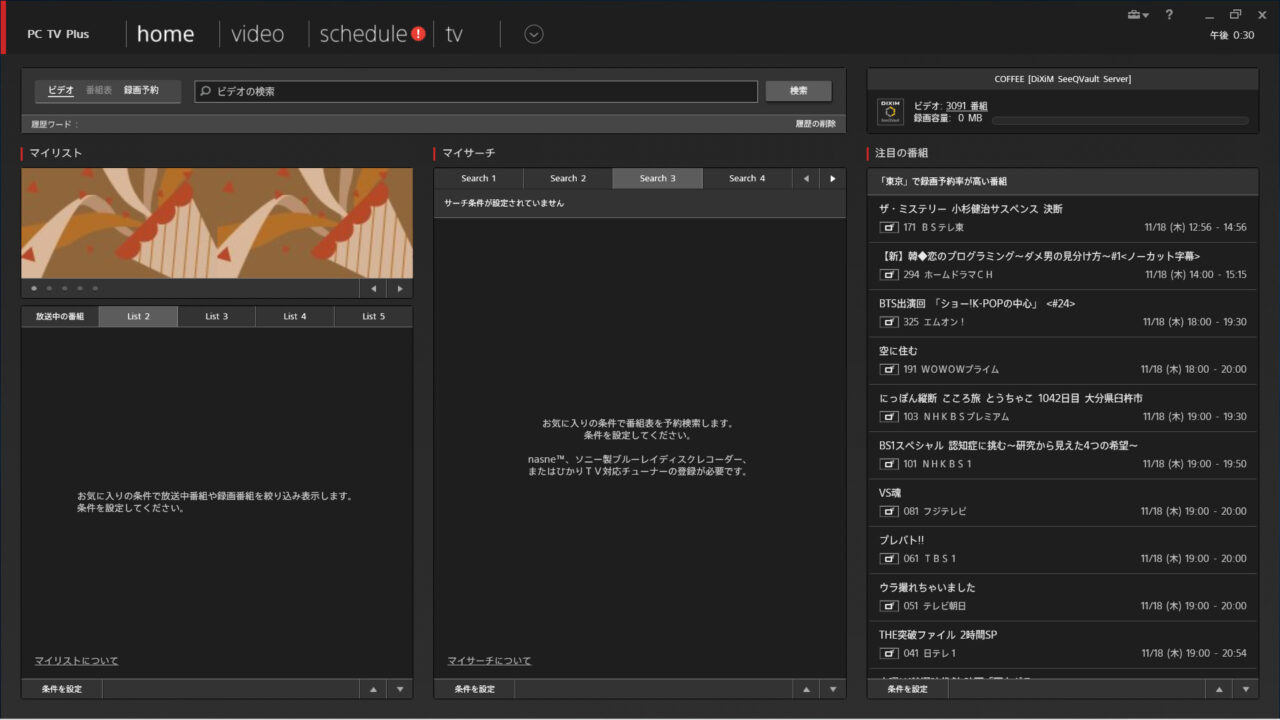Viewport: 1280px width, 720px height.
Task: Click record icon for VS魂 program
Action: [x=888, y=511]
